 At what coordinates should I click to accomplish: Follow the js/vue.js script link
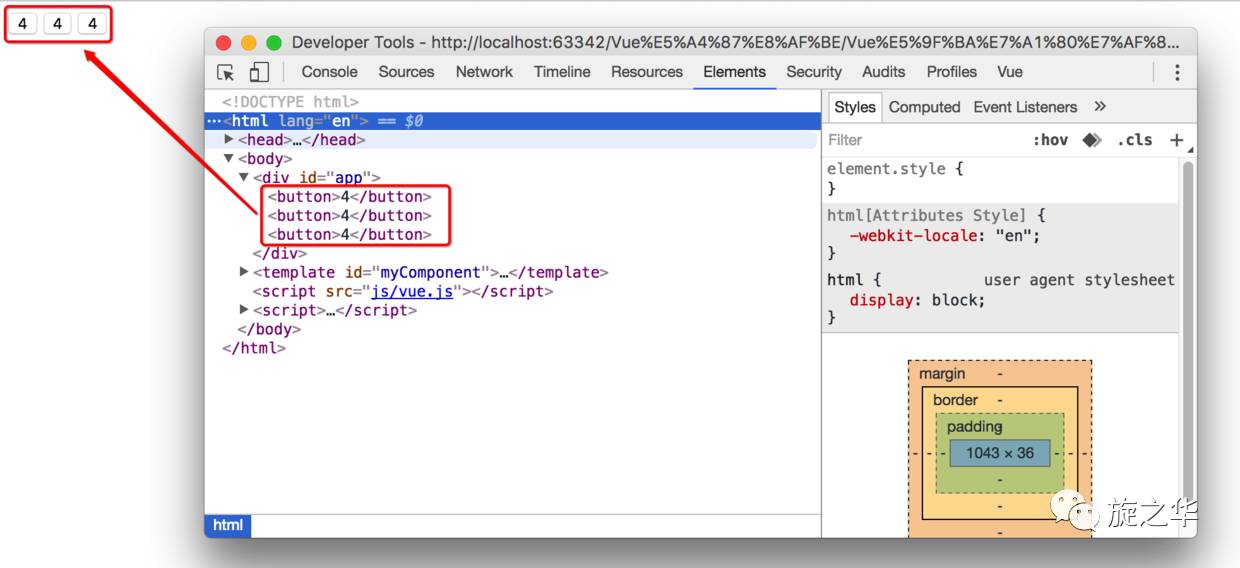pos(413,291)
